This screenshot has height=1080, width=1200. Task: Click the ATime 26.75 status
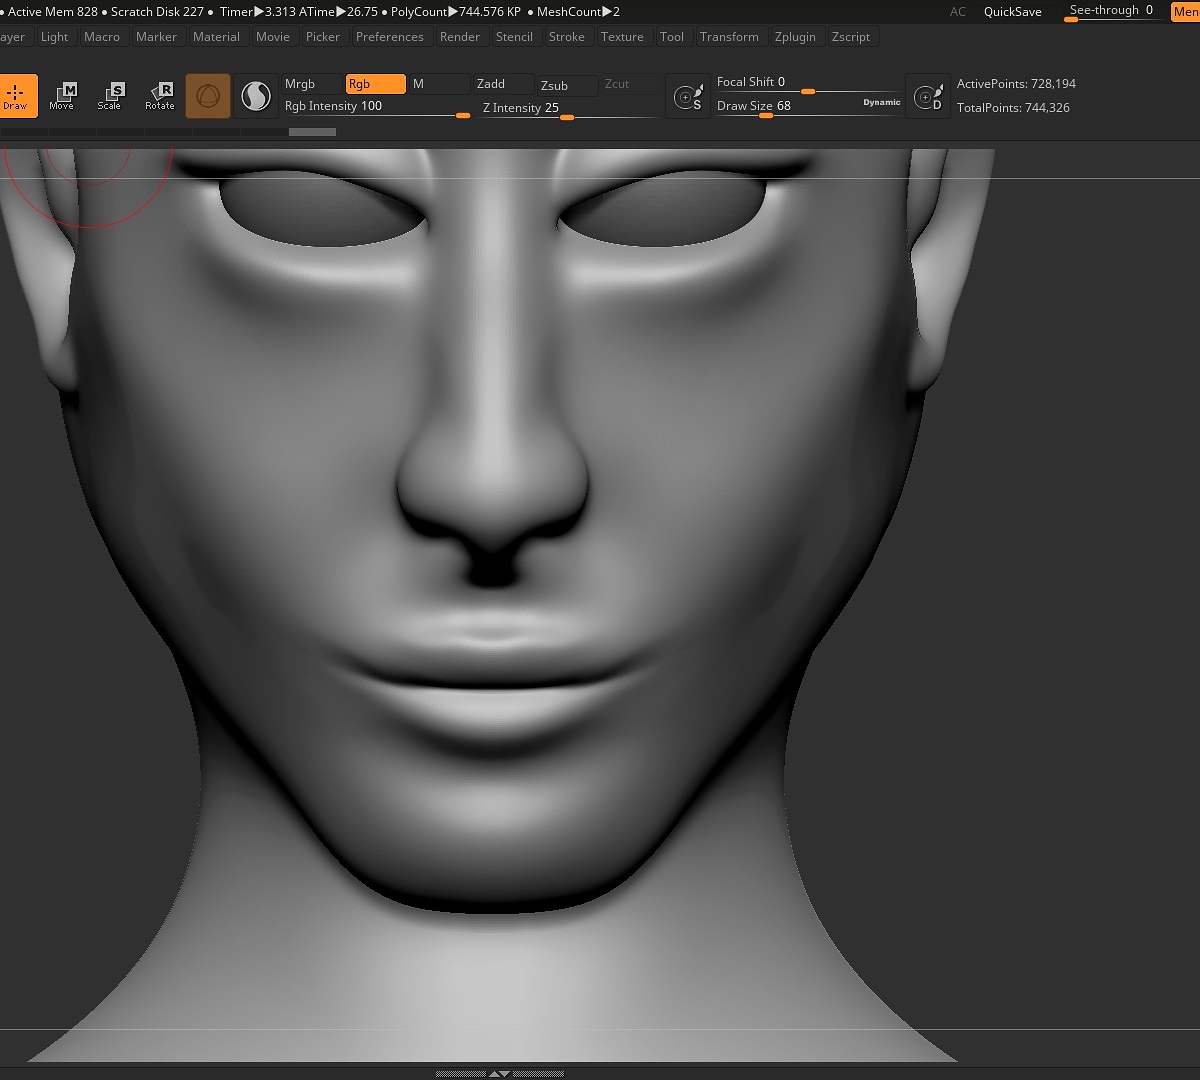tap(338, 12)
